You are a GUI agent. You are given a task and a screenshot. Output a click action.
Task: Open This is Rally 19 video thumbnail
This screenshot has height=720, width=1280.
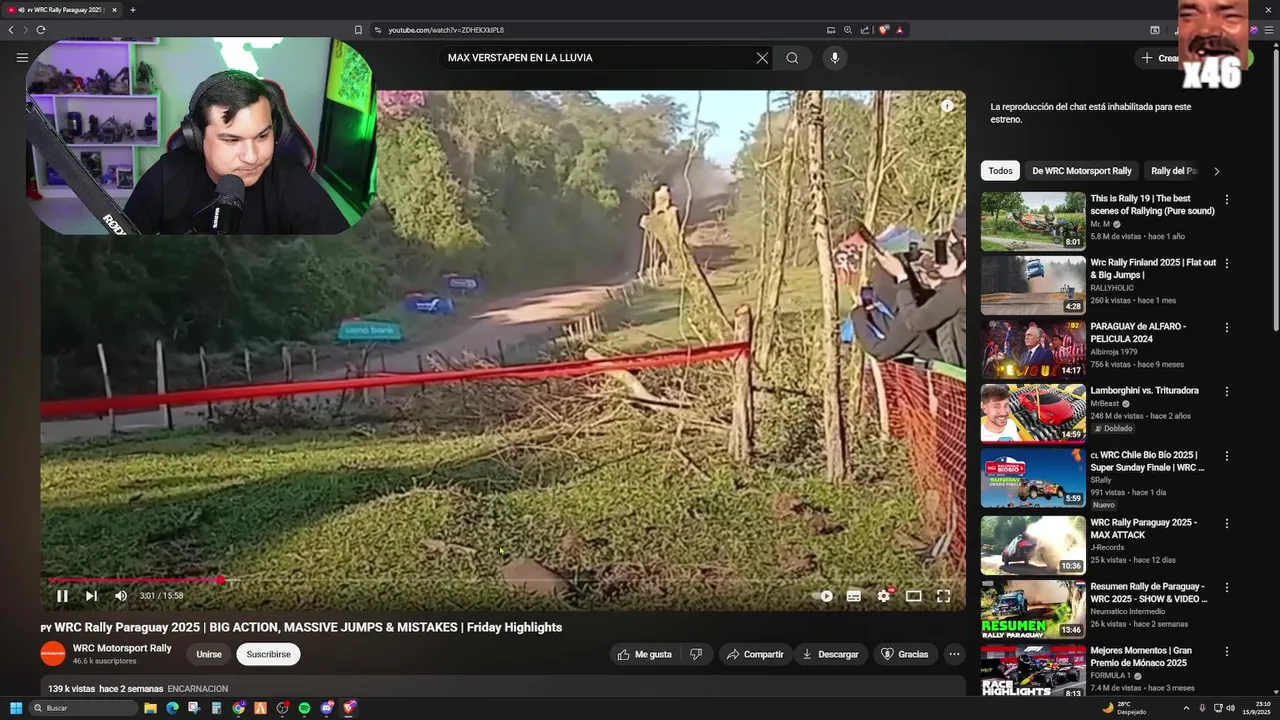[1033, 221]
